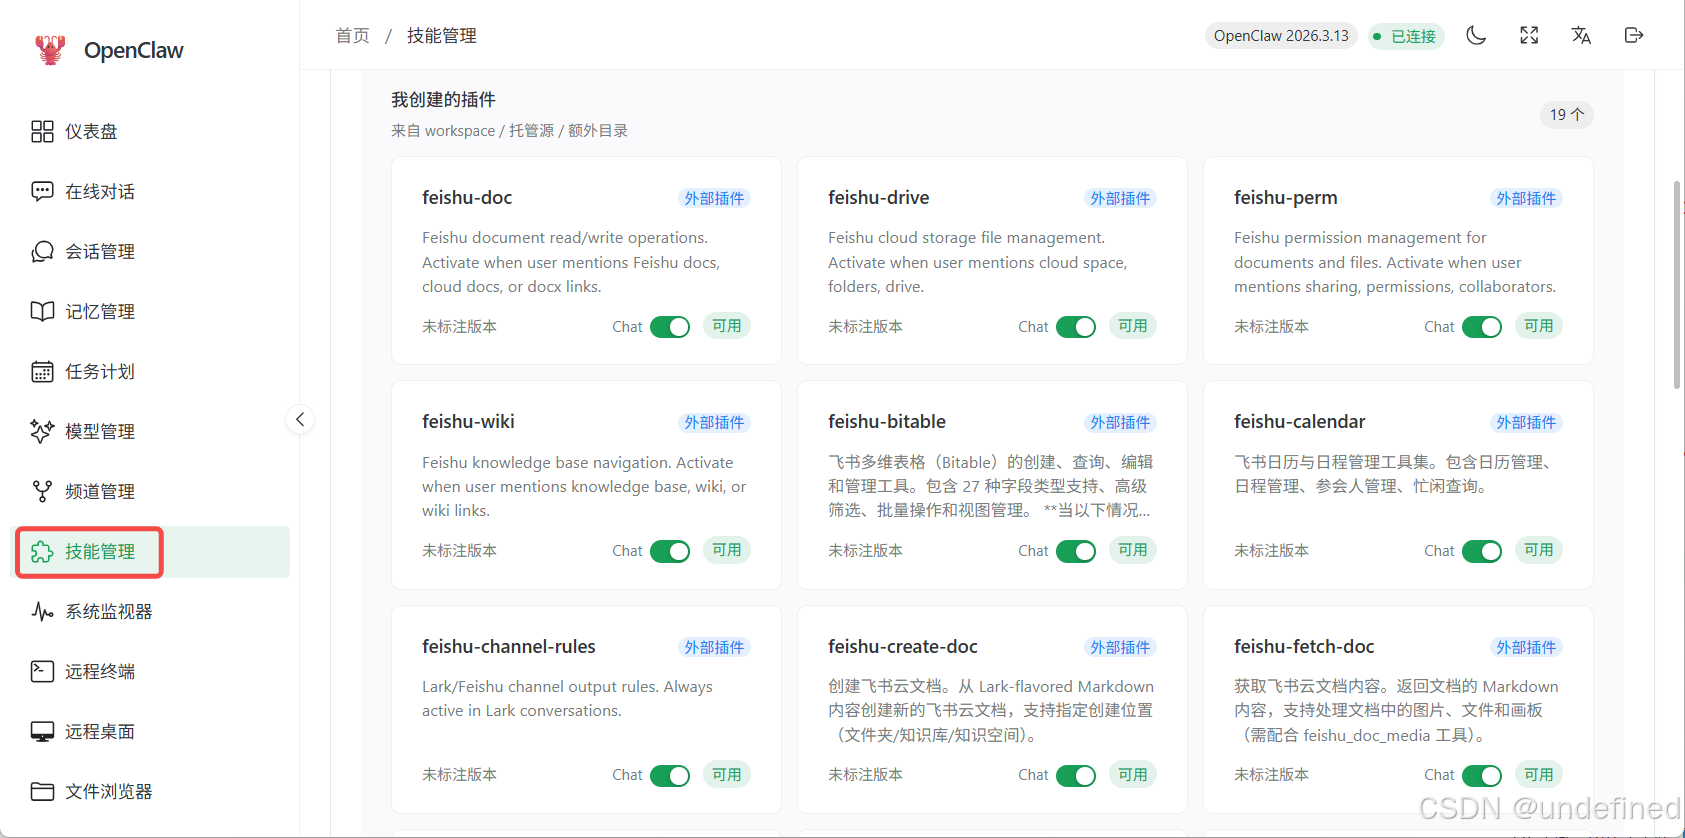Viewport: 1685px width, 838px height.
Task: Open 远程桌面 sidebar entry
Action: [x=150, y=732]
